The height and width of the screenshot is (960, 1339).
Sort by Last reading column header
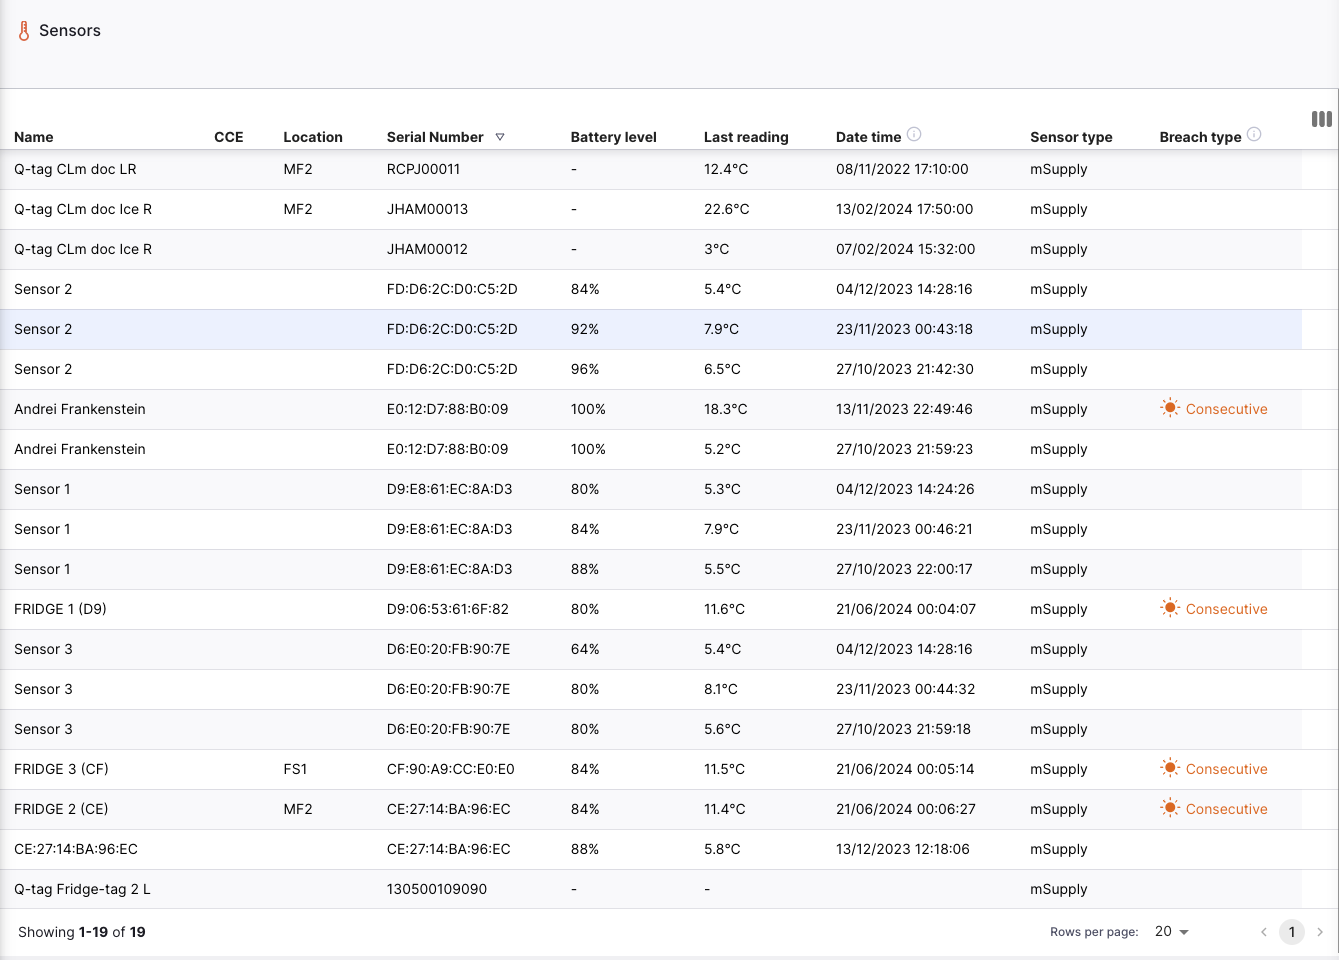pyautogui.click(x=746, y=137)
